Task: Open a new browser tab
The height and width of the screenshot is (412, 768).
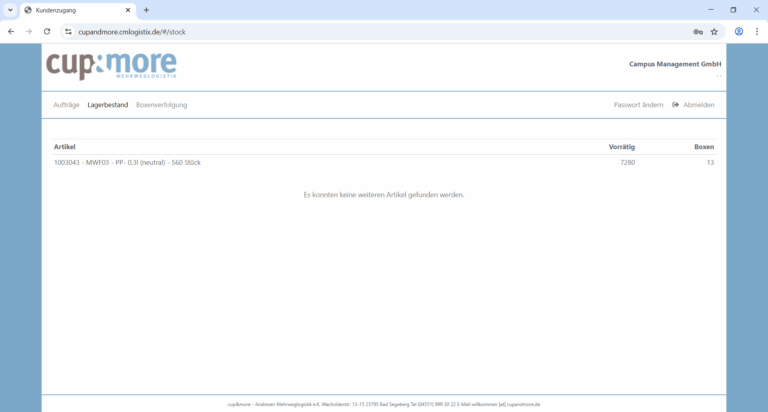Action: [146, 10]
